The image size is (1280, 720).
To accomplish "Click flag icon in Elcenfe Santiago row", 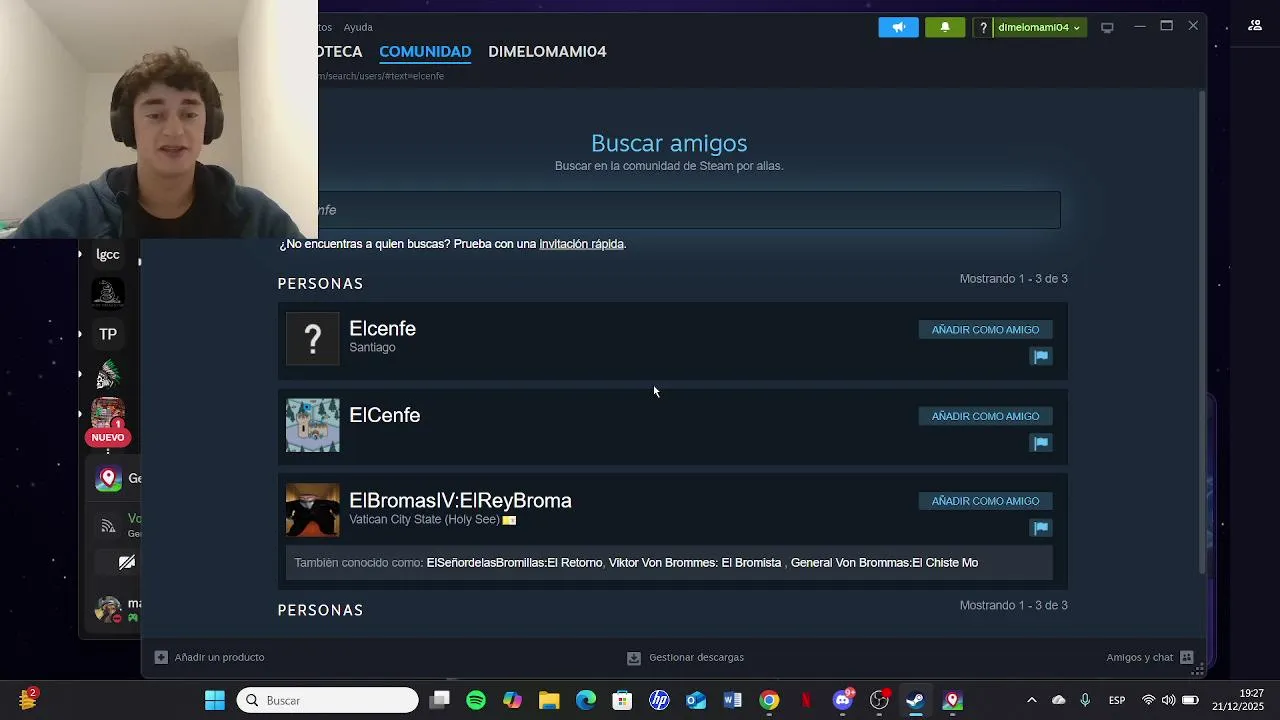I will (x=1041, y=356).
